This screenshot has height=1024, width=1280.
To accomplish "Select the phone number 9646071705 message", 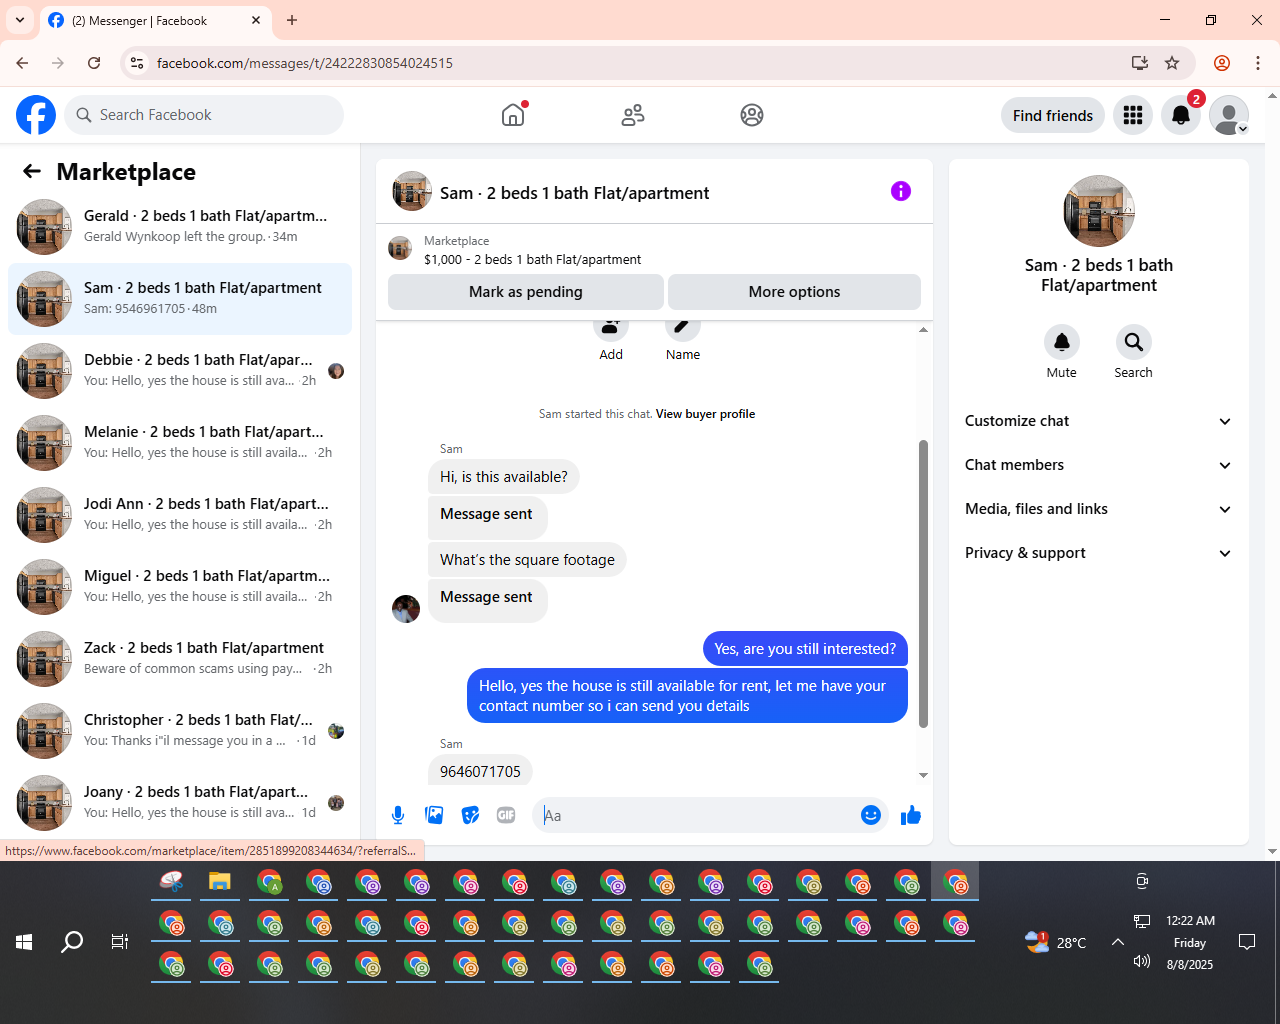I will (x=480, y=772).
